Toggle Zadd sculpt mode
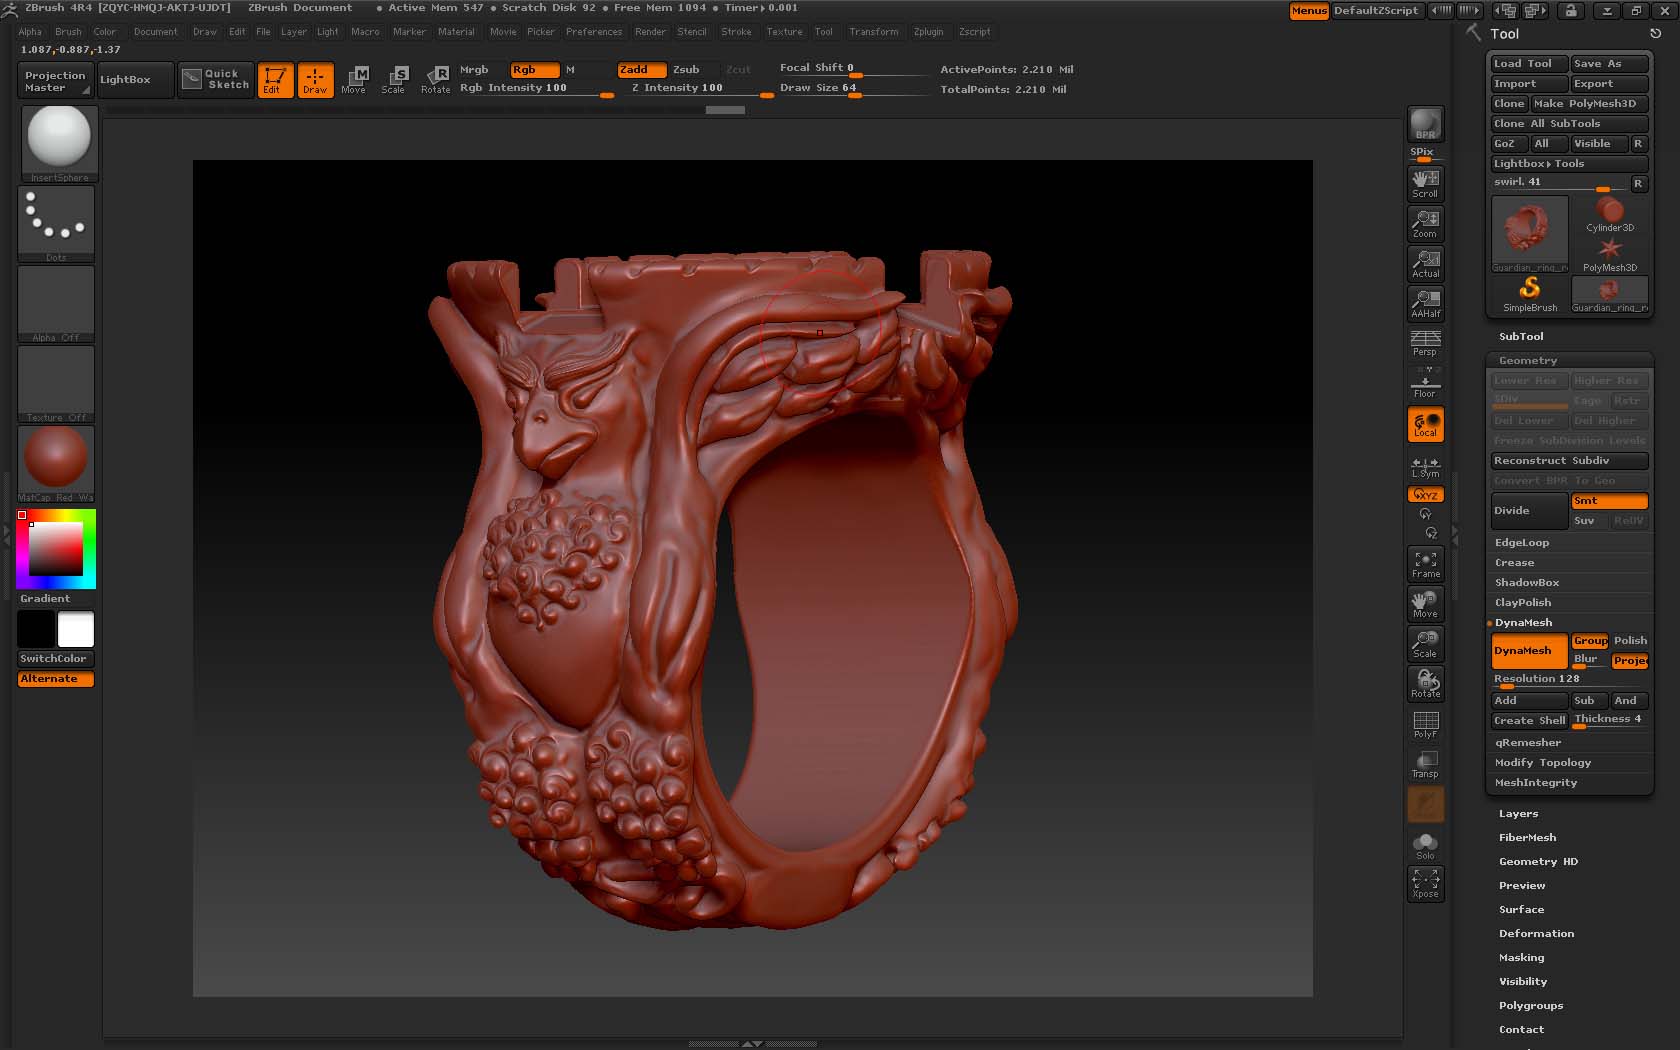This screenshot has width=1680, height=1050. pyautogui.click(x=640, y=70)
